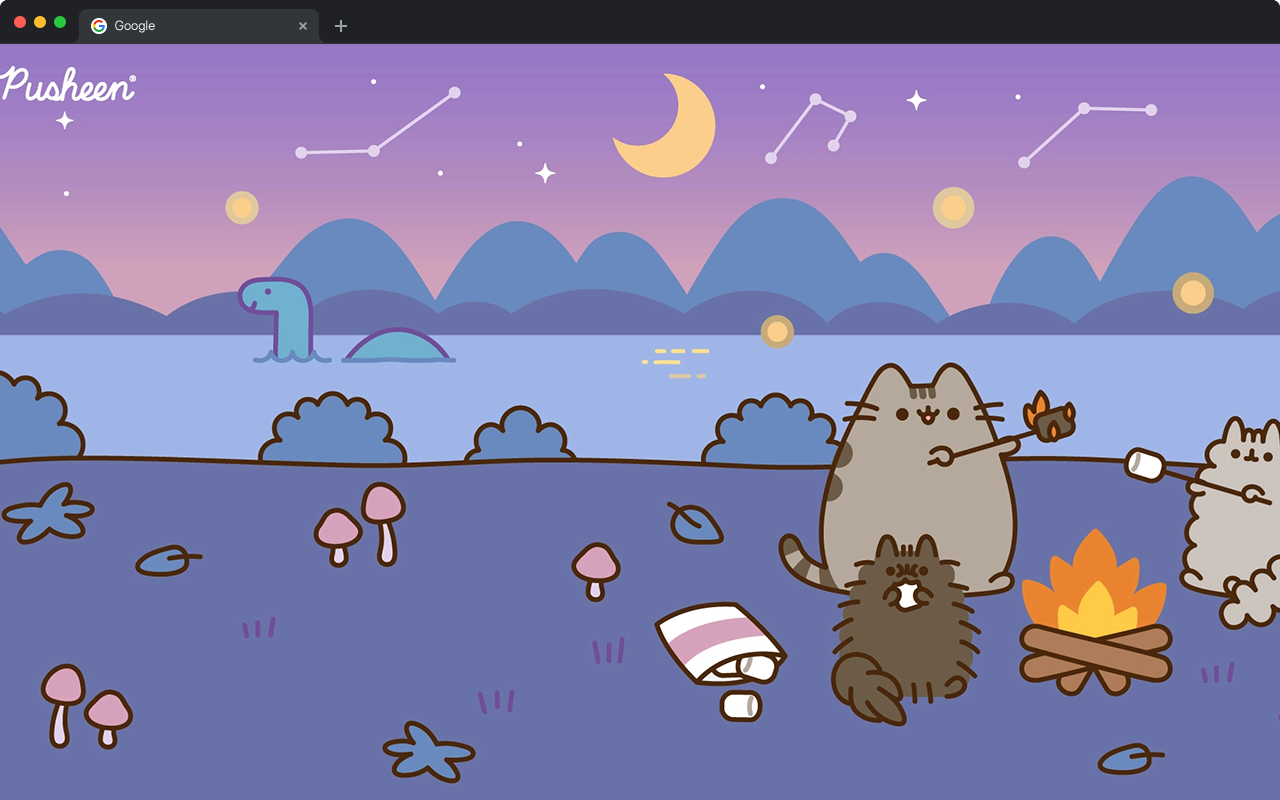Click the yellow crescent moon
The width and height of the screenshot is (1280, 800).
coord(672,128)
